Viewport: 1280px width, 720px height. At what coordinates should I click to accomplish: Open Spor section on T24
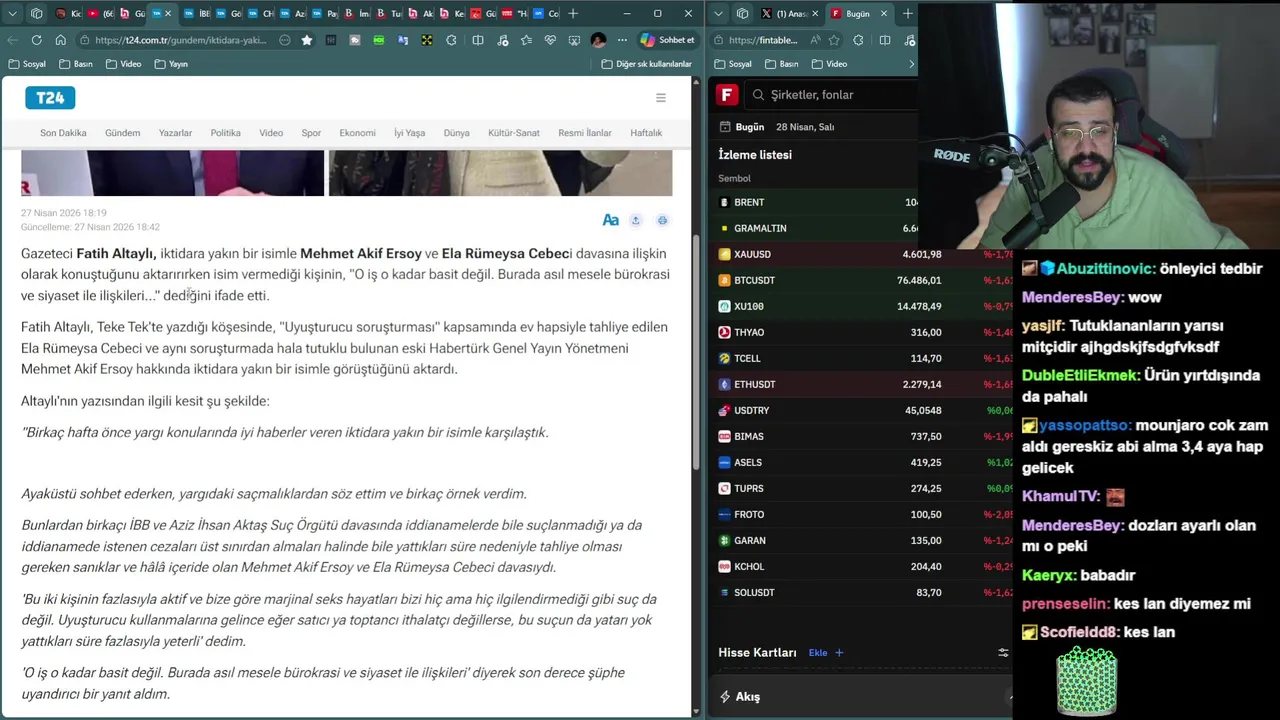click(x=311, y=133)
